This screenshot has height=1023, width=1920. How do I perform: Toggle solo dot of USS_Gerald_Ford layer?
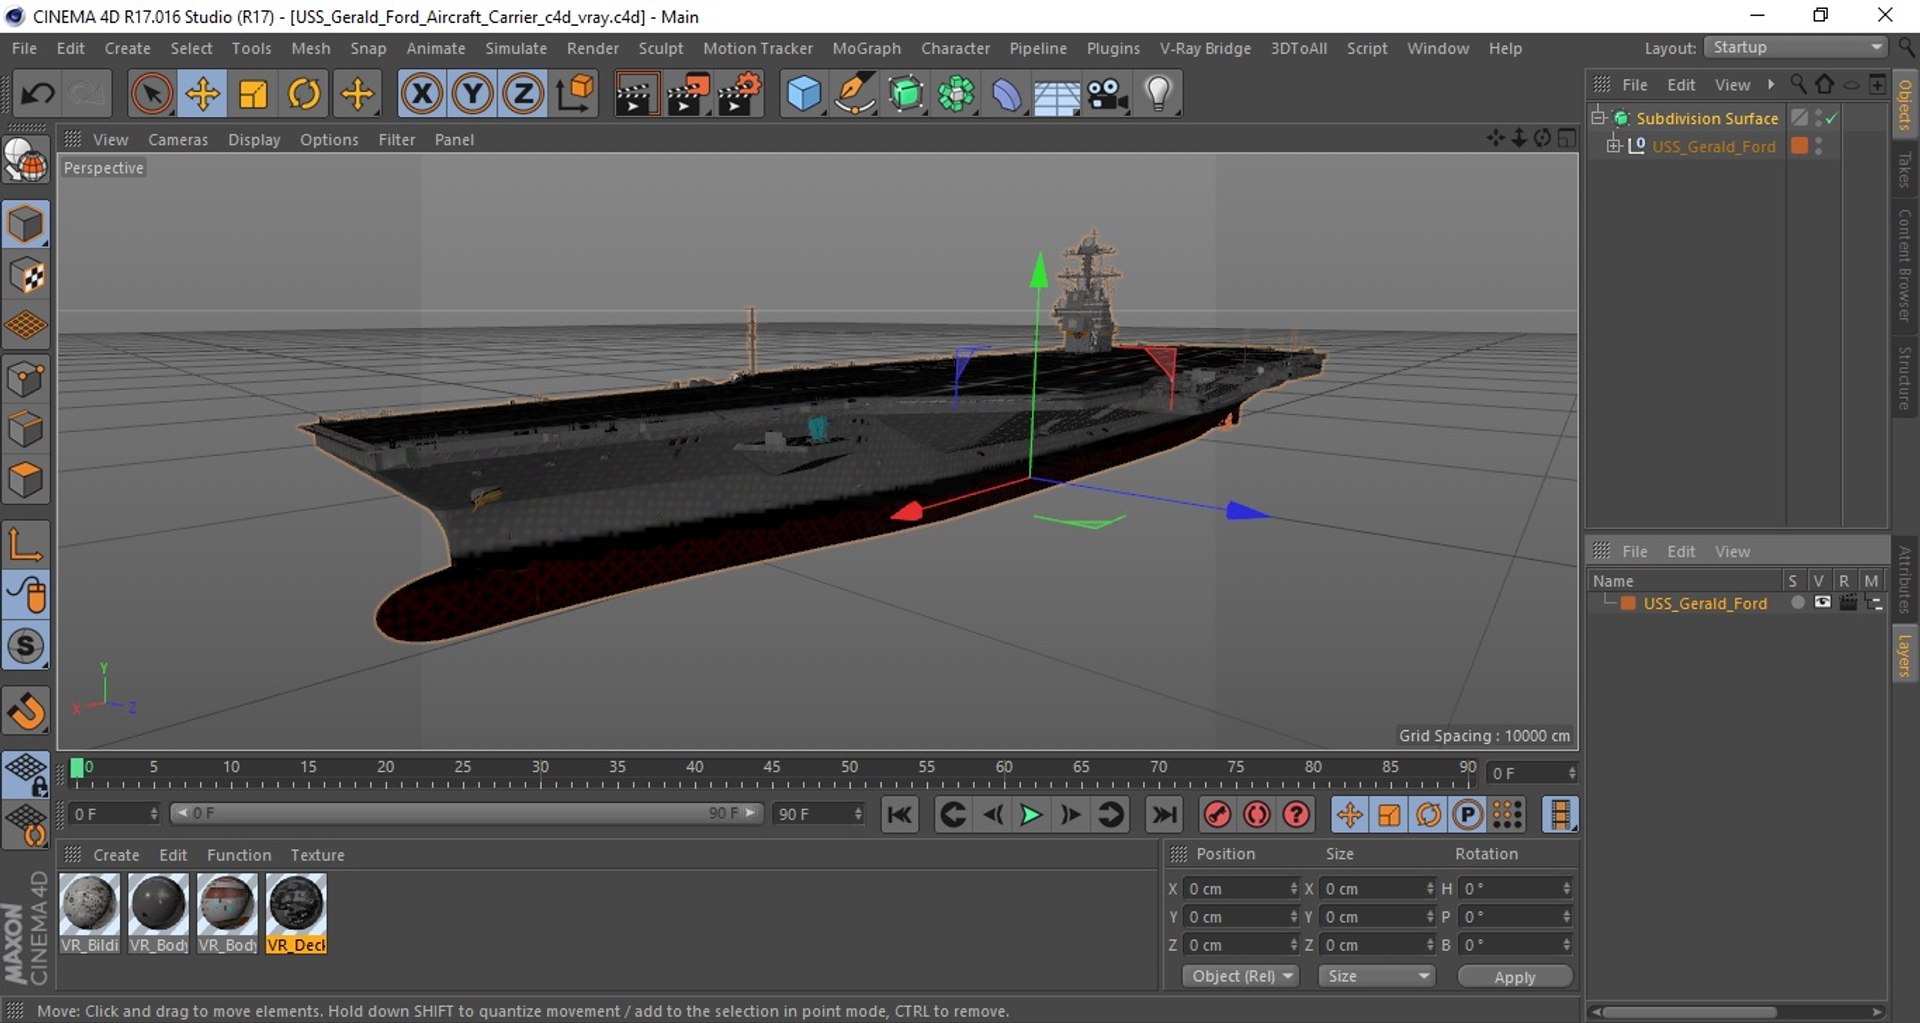pos(1798,603)
